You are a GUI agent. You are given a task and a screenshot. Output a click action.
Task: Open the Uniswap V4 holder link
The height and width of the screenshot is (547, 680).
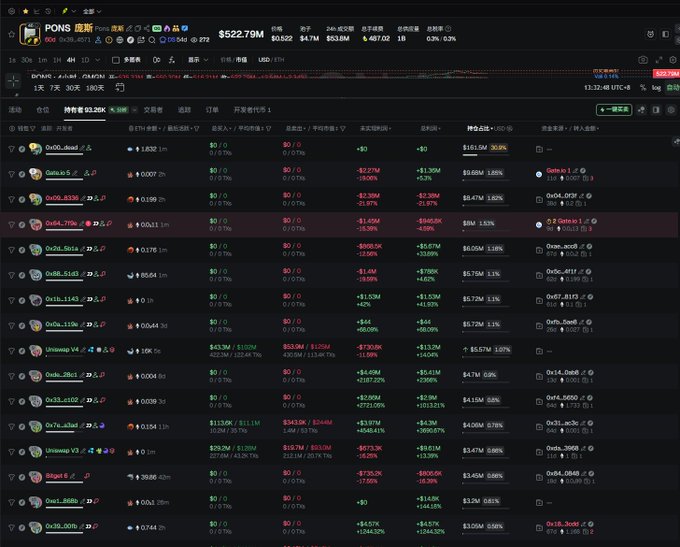[x=62, y=350]
